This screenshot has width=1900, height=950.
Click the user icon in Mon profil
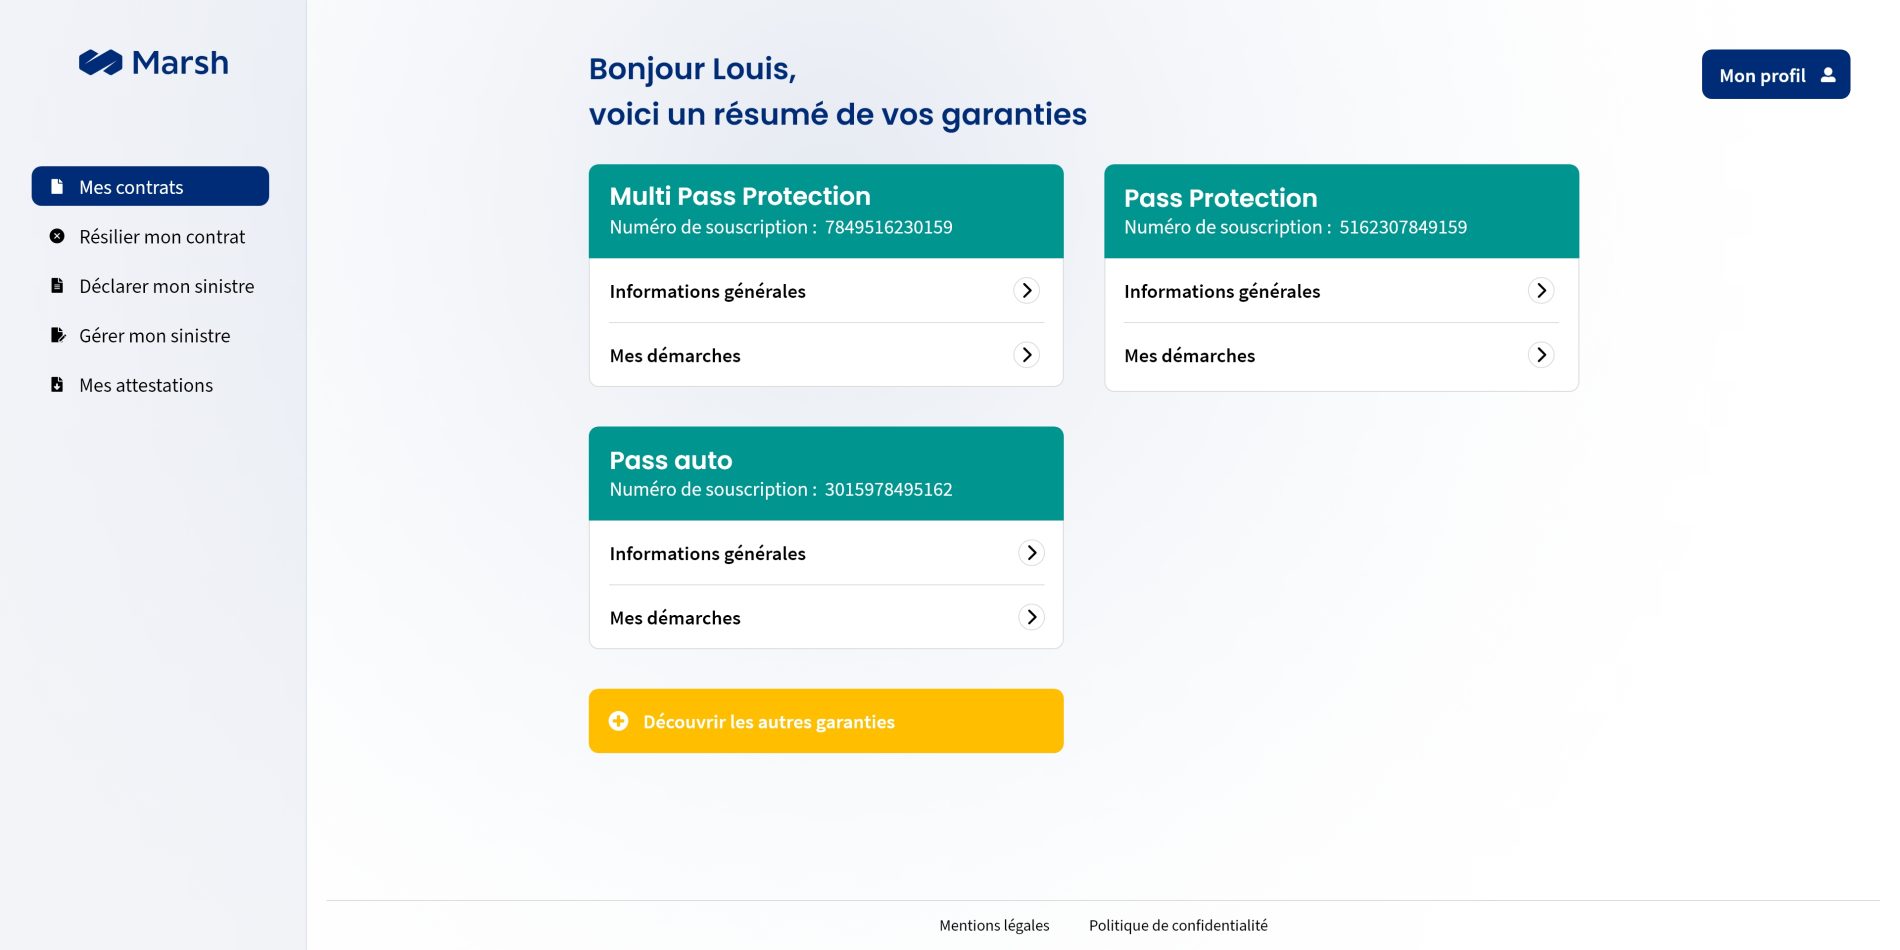pyautogui.click(x=1828, y=75)
